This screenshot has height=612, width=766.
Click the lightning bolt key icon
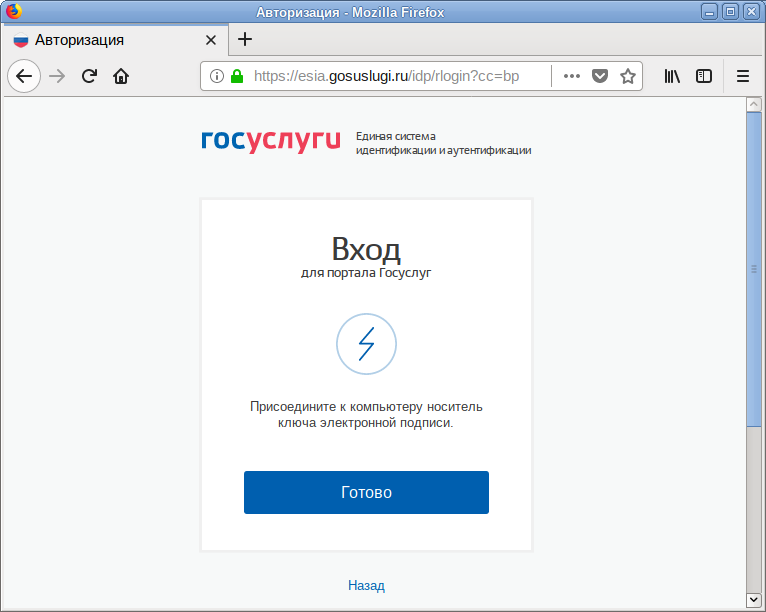366,344
